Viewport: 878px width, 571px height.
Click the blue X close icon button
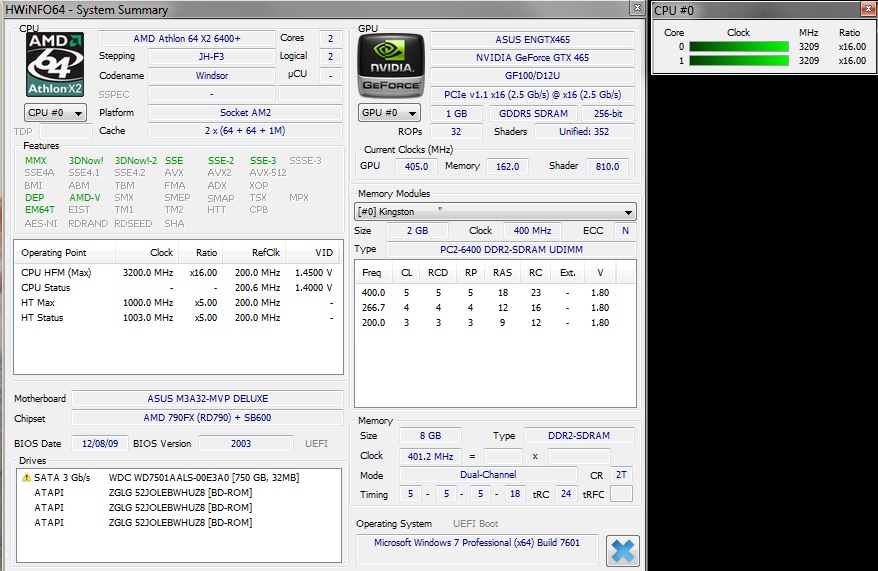coord(622,550)
